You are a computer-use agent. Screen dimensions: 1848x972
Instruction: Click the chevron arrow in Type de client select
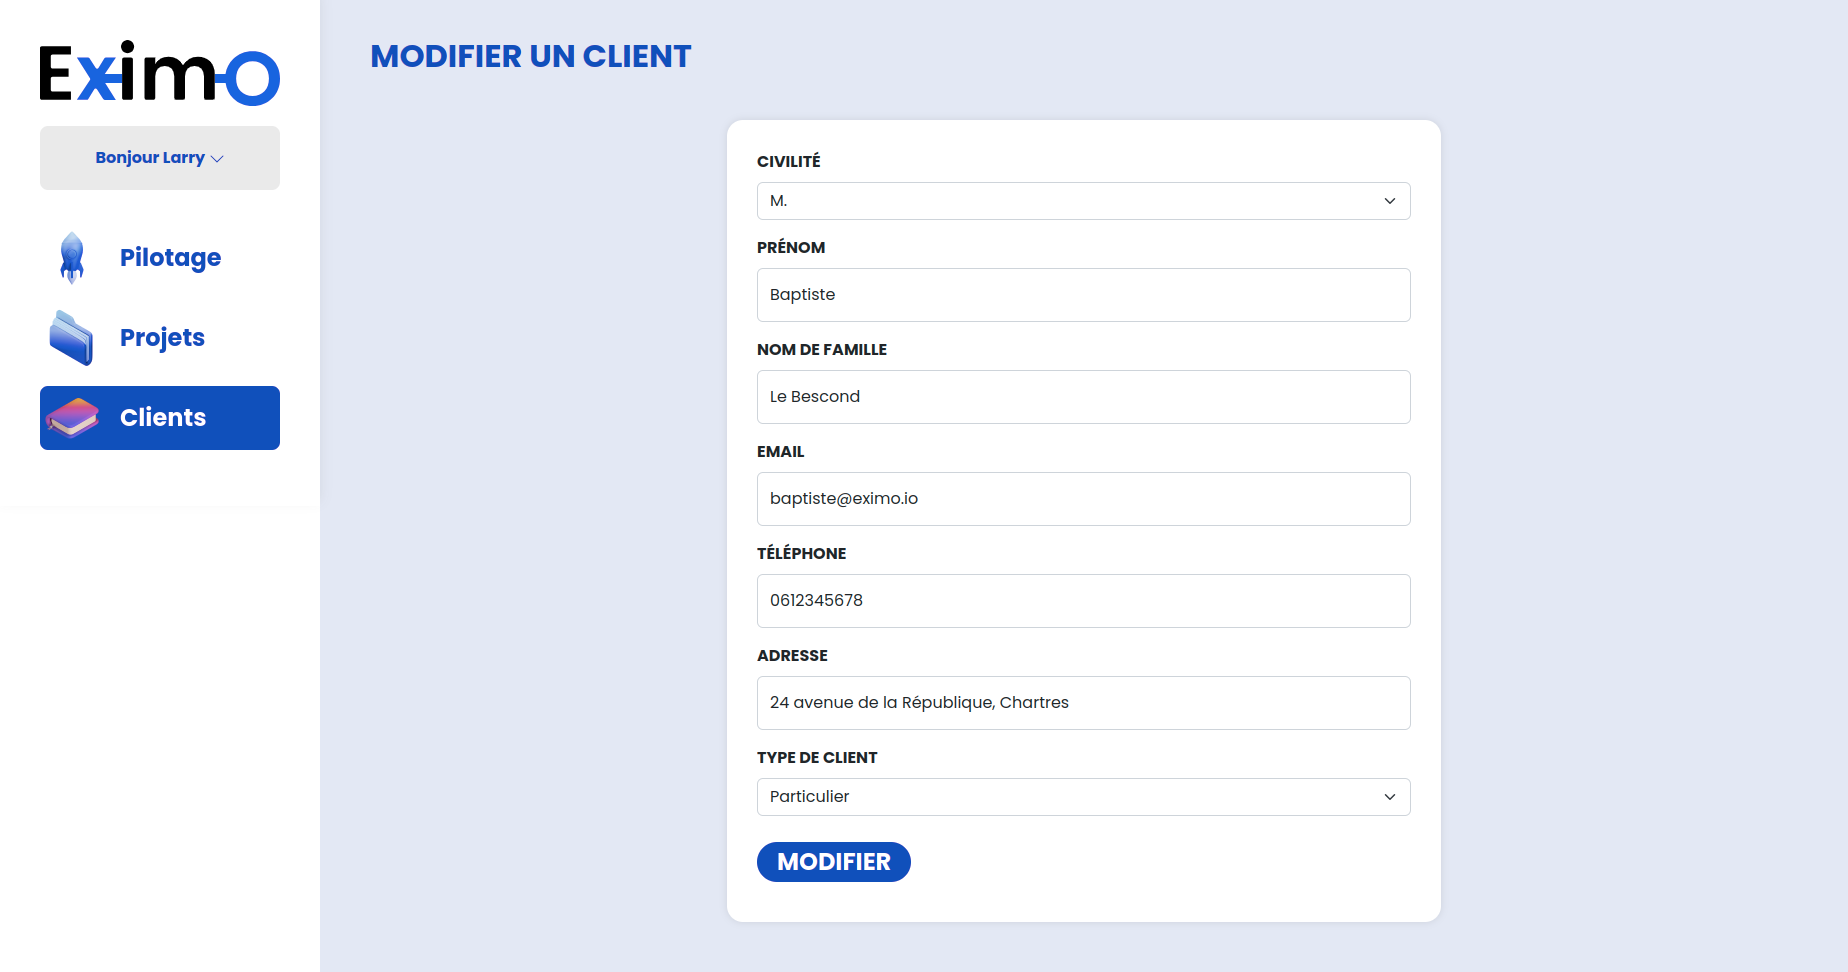1389,797
